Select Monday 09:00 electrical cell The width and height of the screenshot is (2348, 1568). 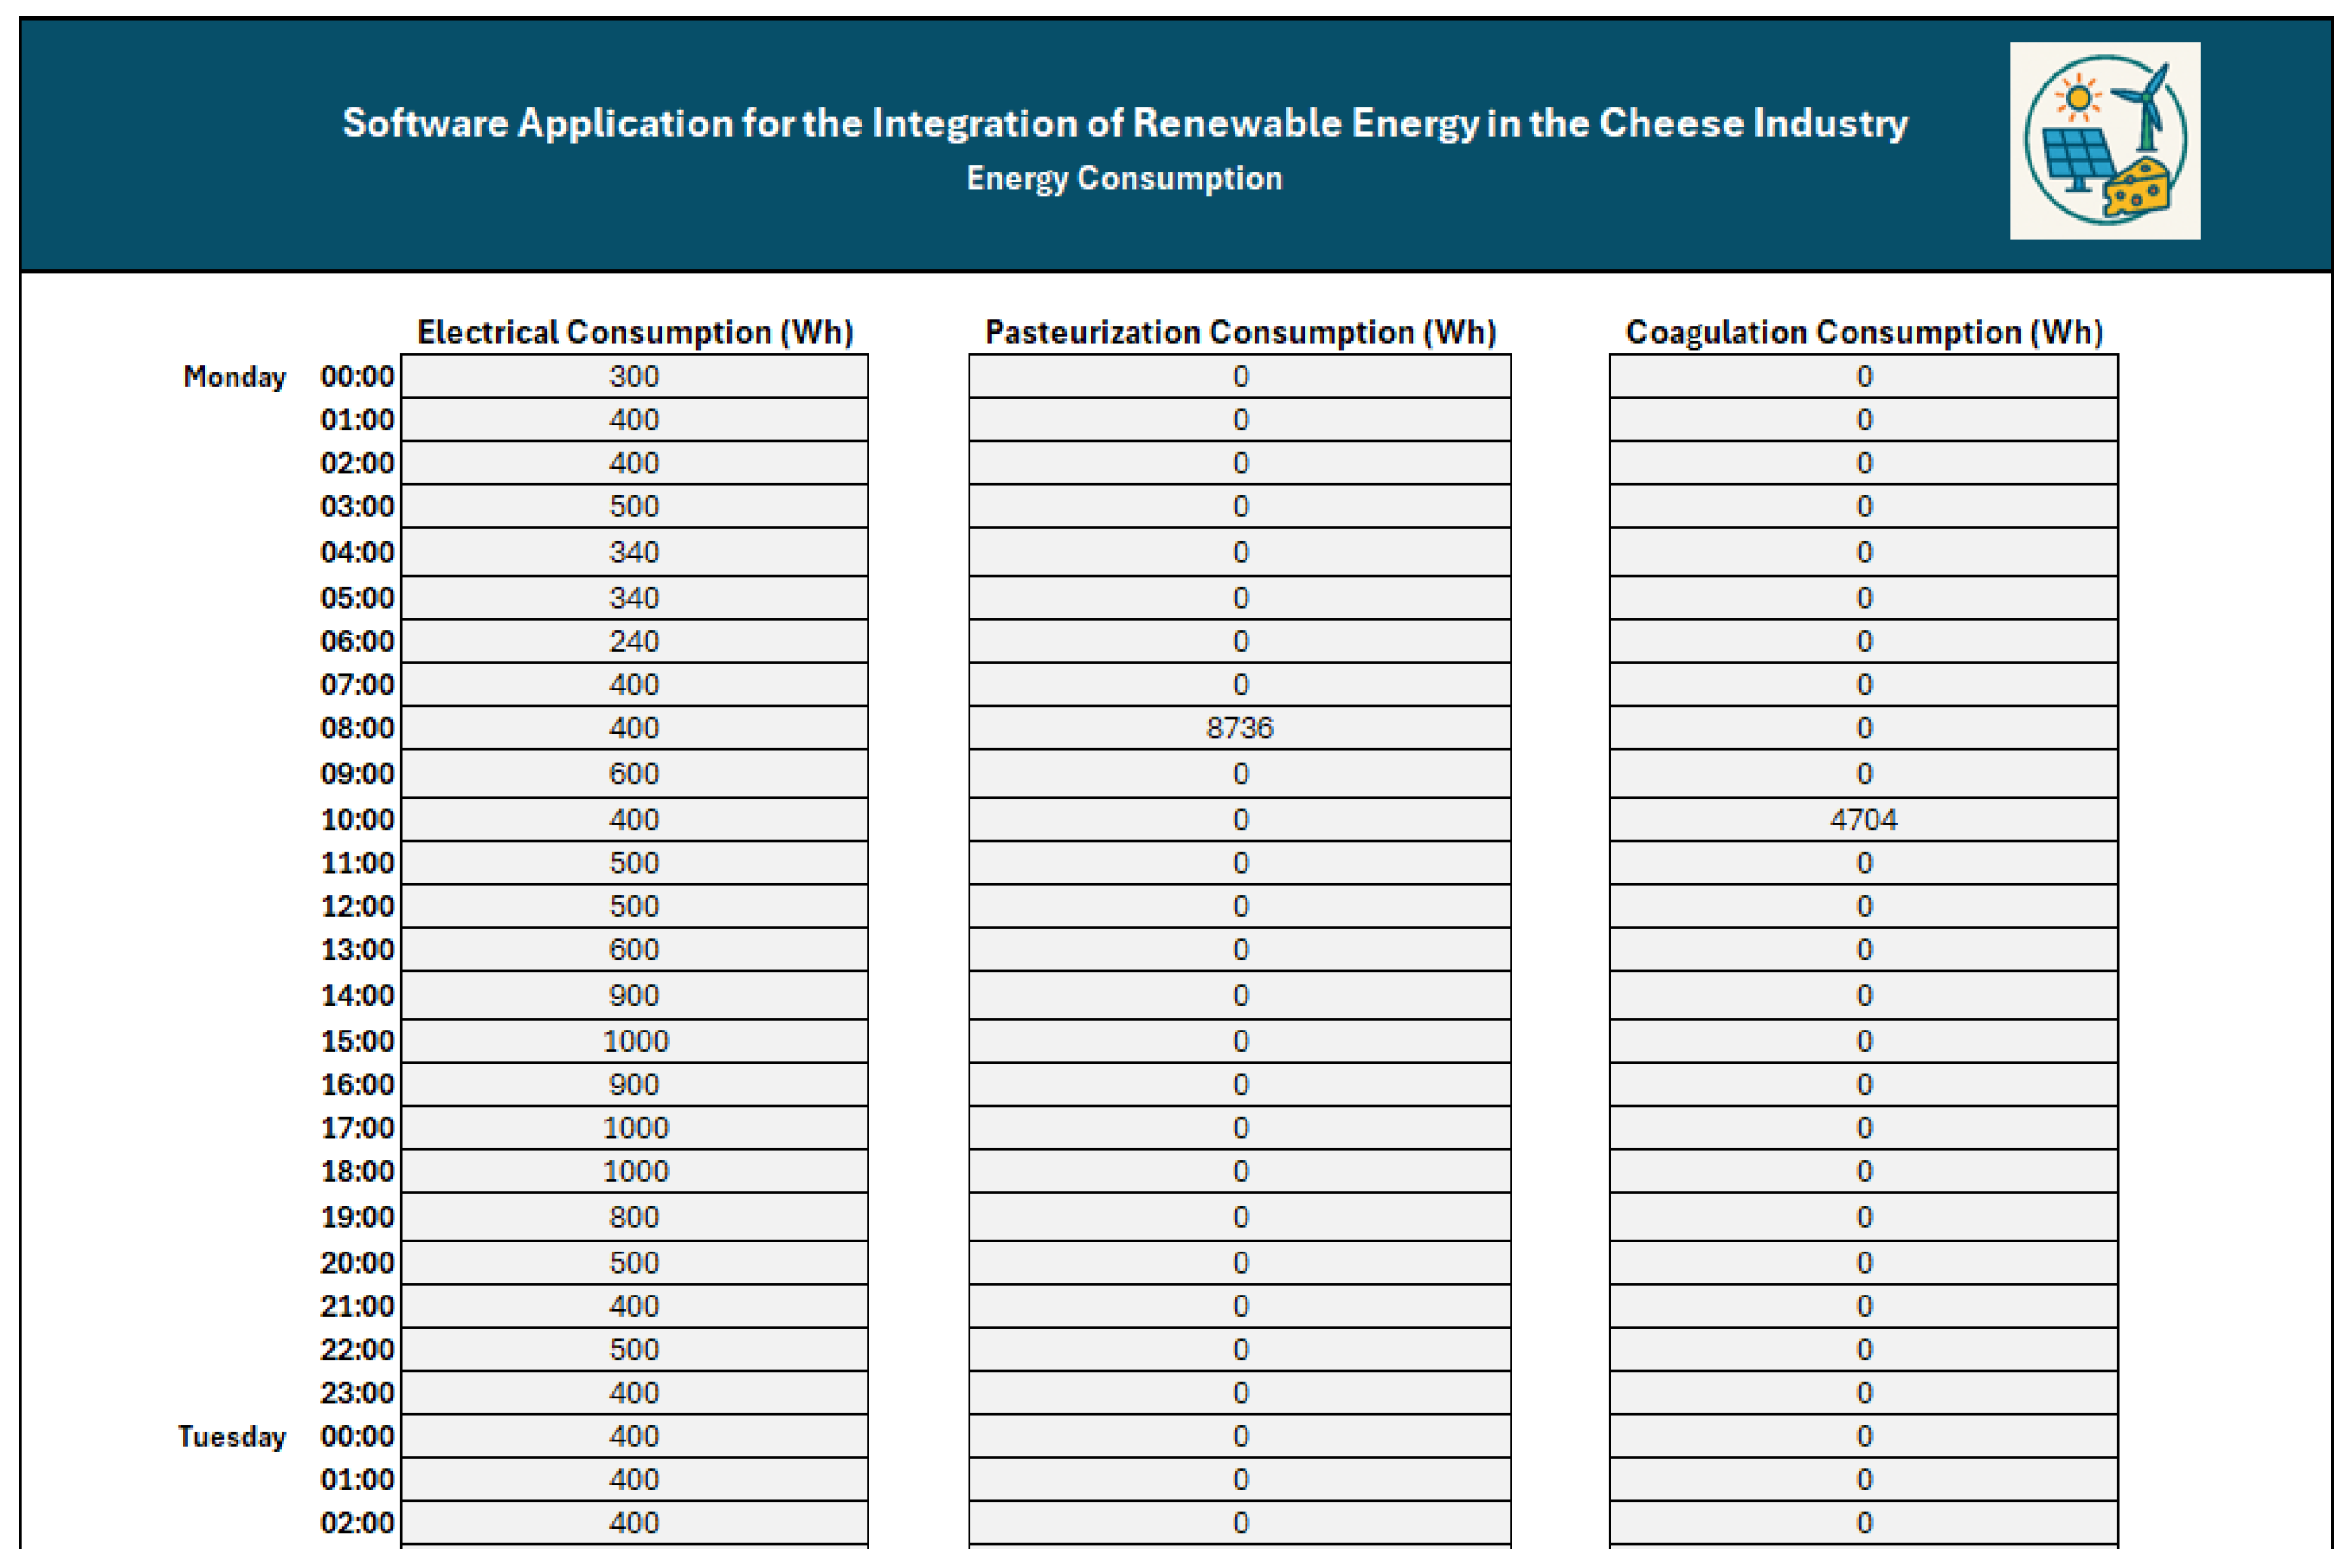(634, 774)
